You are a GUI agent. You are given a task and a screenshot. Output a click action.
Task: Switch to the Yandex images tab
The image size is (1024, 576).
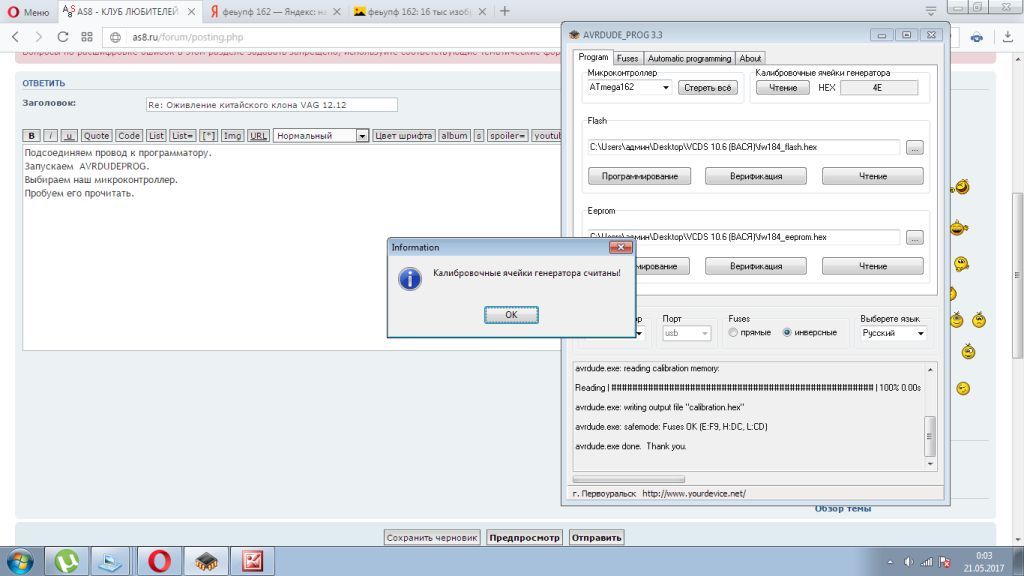[x=420, y=12]
